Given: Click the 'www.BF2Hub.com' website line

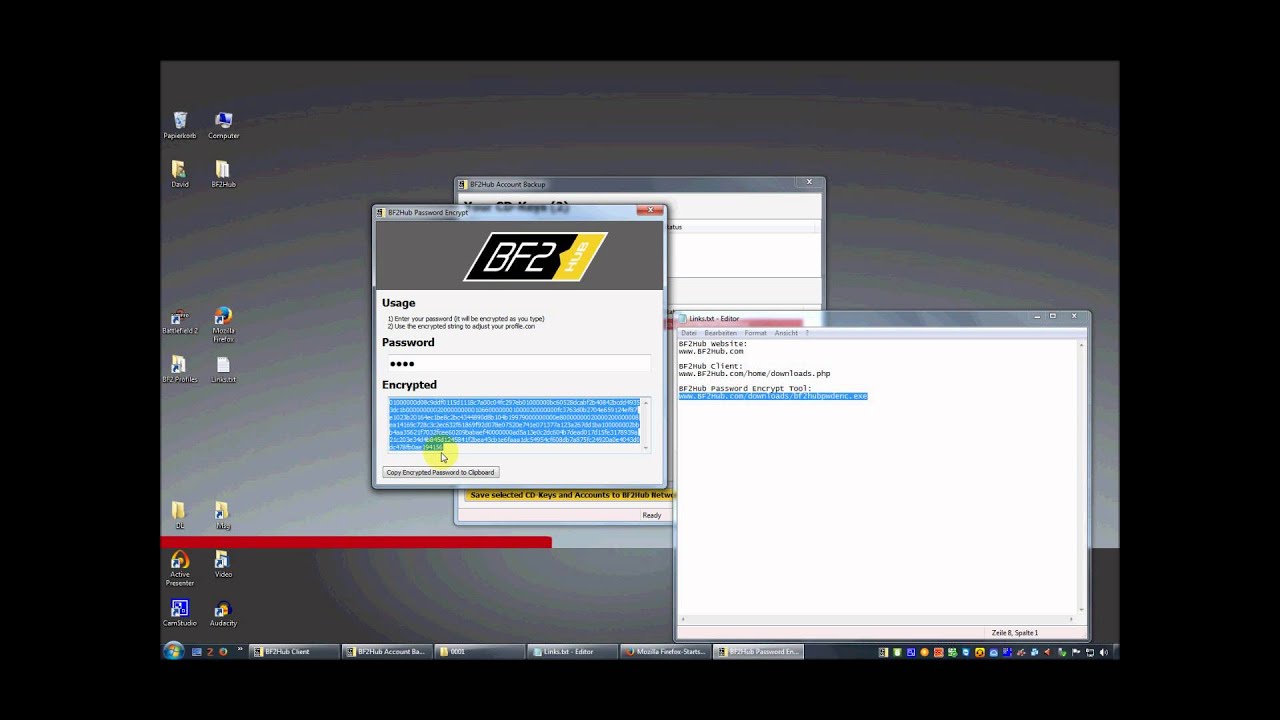Looking at the screenshot, I should click(711, 352).
